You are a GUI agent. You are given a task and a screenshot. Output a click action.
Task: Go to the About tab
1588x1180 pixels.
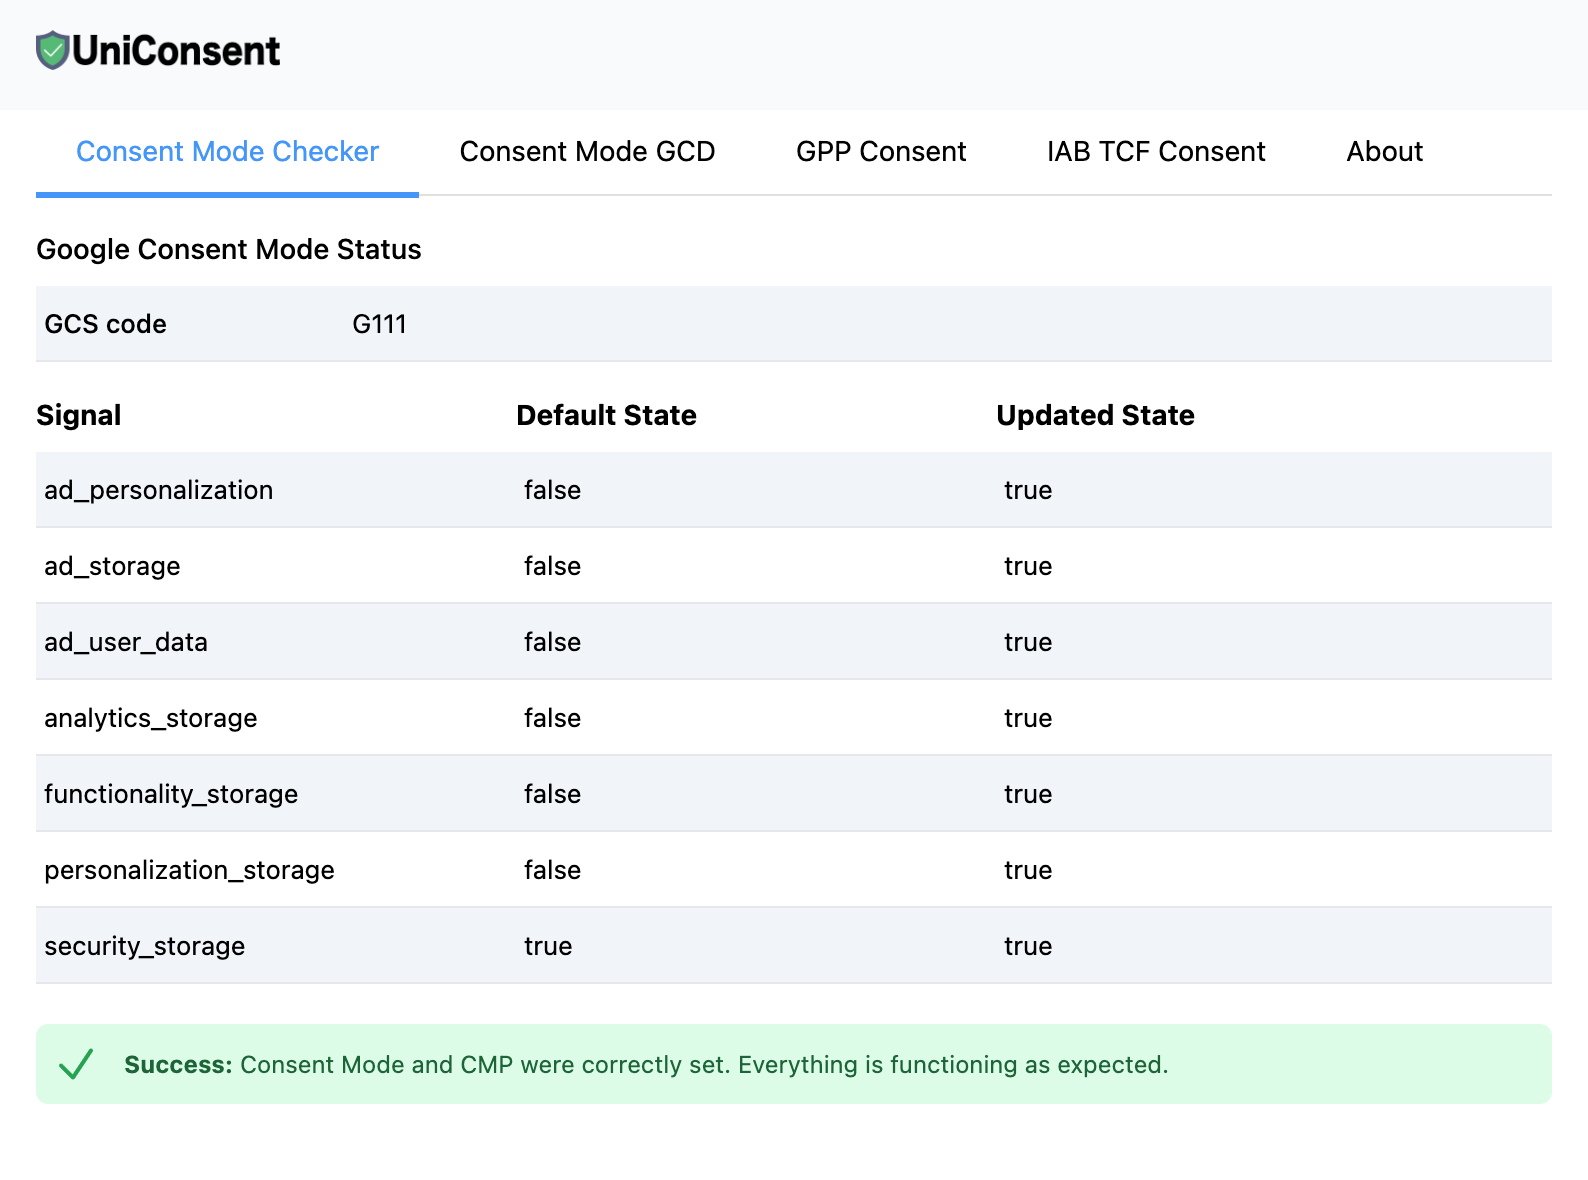1384,152
